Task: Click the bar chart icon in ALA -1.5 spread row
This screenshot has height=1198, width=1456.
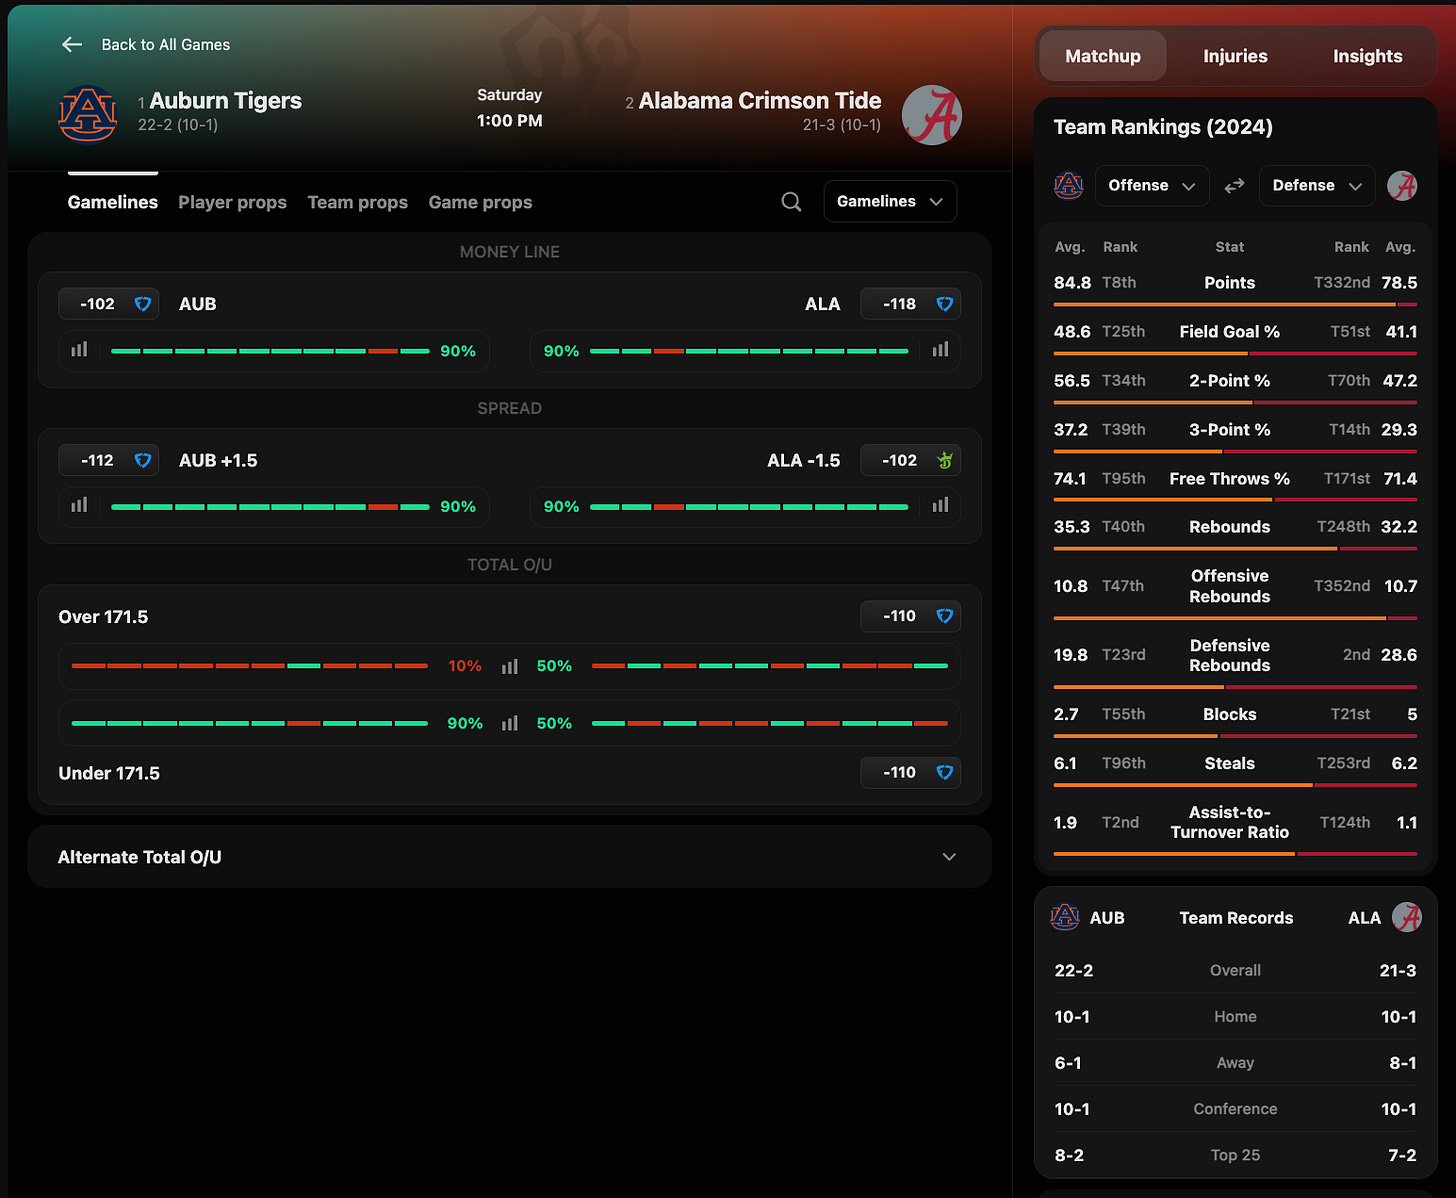Action: pos(940,506)
